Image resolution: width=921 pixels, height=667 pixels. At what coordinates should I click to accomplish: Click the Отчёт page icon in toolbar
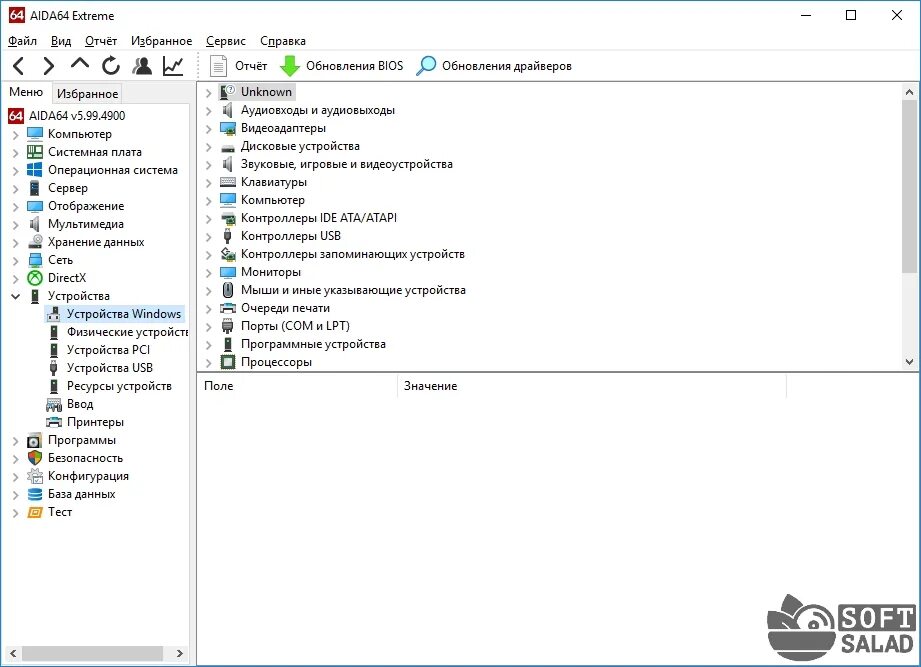click(x=218, y=66)
